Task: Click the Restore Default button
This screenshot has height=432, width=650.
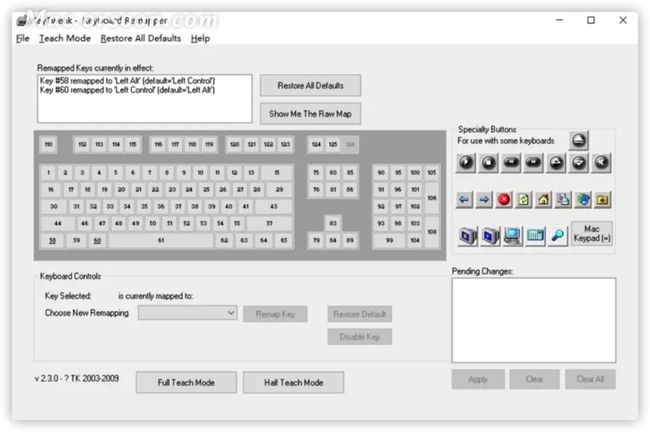Action: coord(359,314)
